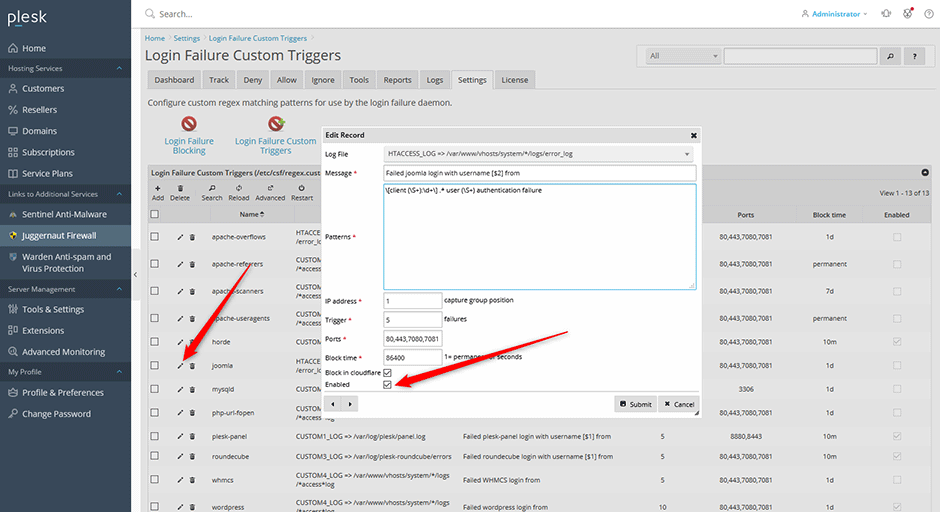This screenshot has width=940, height=512.
Task: Select all rows with header checkbox
Action: [155, 214]
